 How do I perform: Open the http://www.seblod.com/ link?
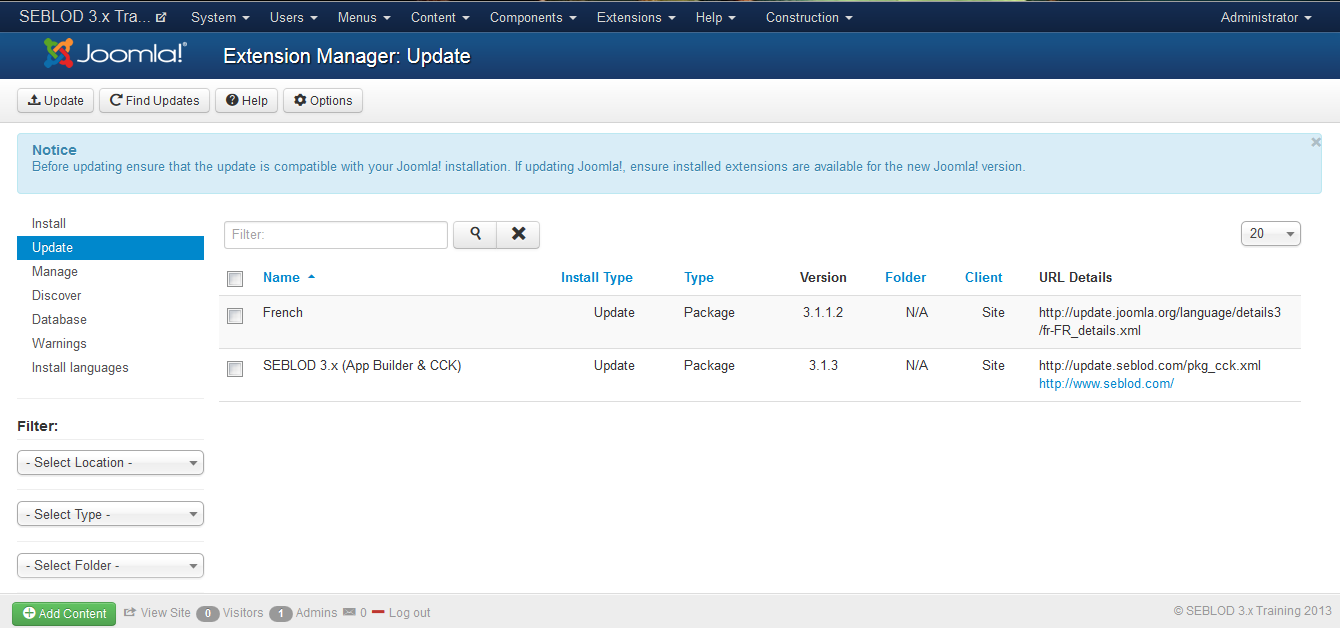(x=1106, y=383)
